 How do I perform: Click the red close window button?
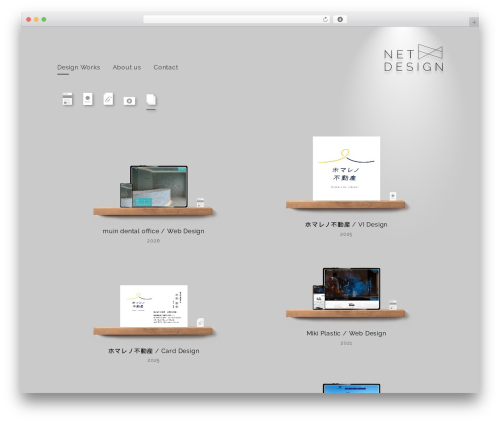click(x=29, y=20)
